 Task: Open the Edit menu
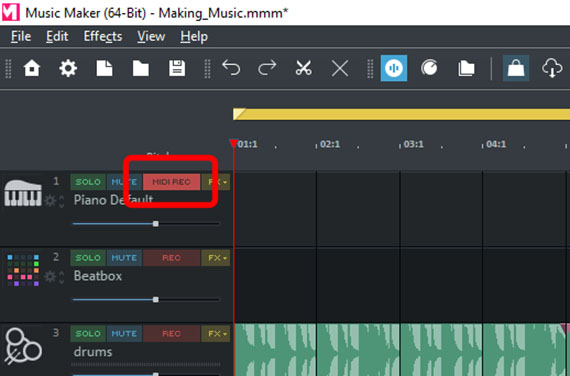[57, 36]
